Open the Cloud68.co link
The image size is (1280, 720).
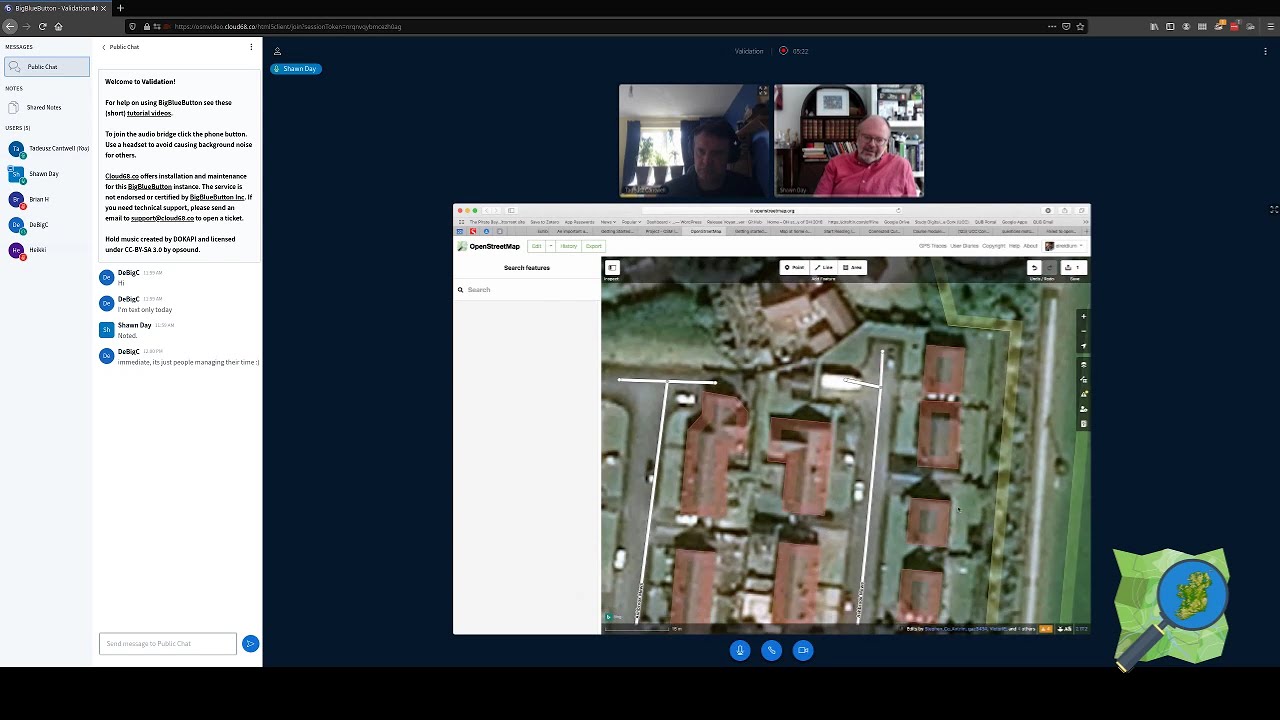tap(122, 176)
